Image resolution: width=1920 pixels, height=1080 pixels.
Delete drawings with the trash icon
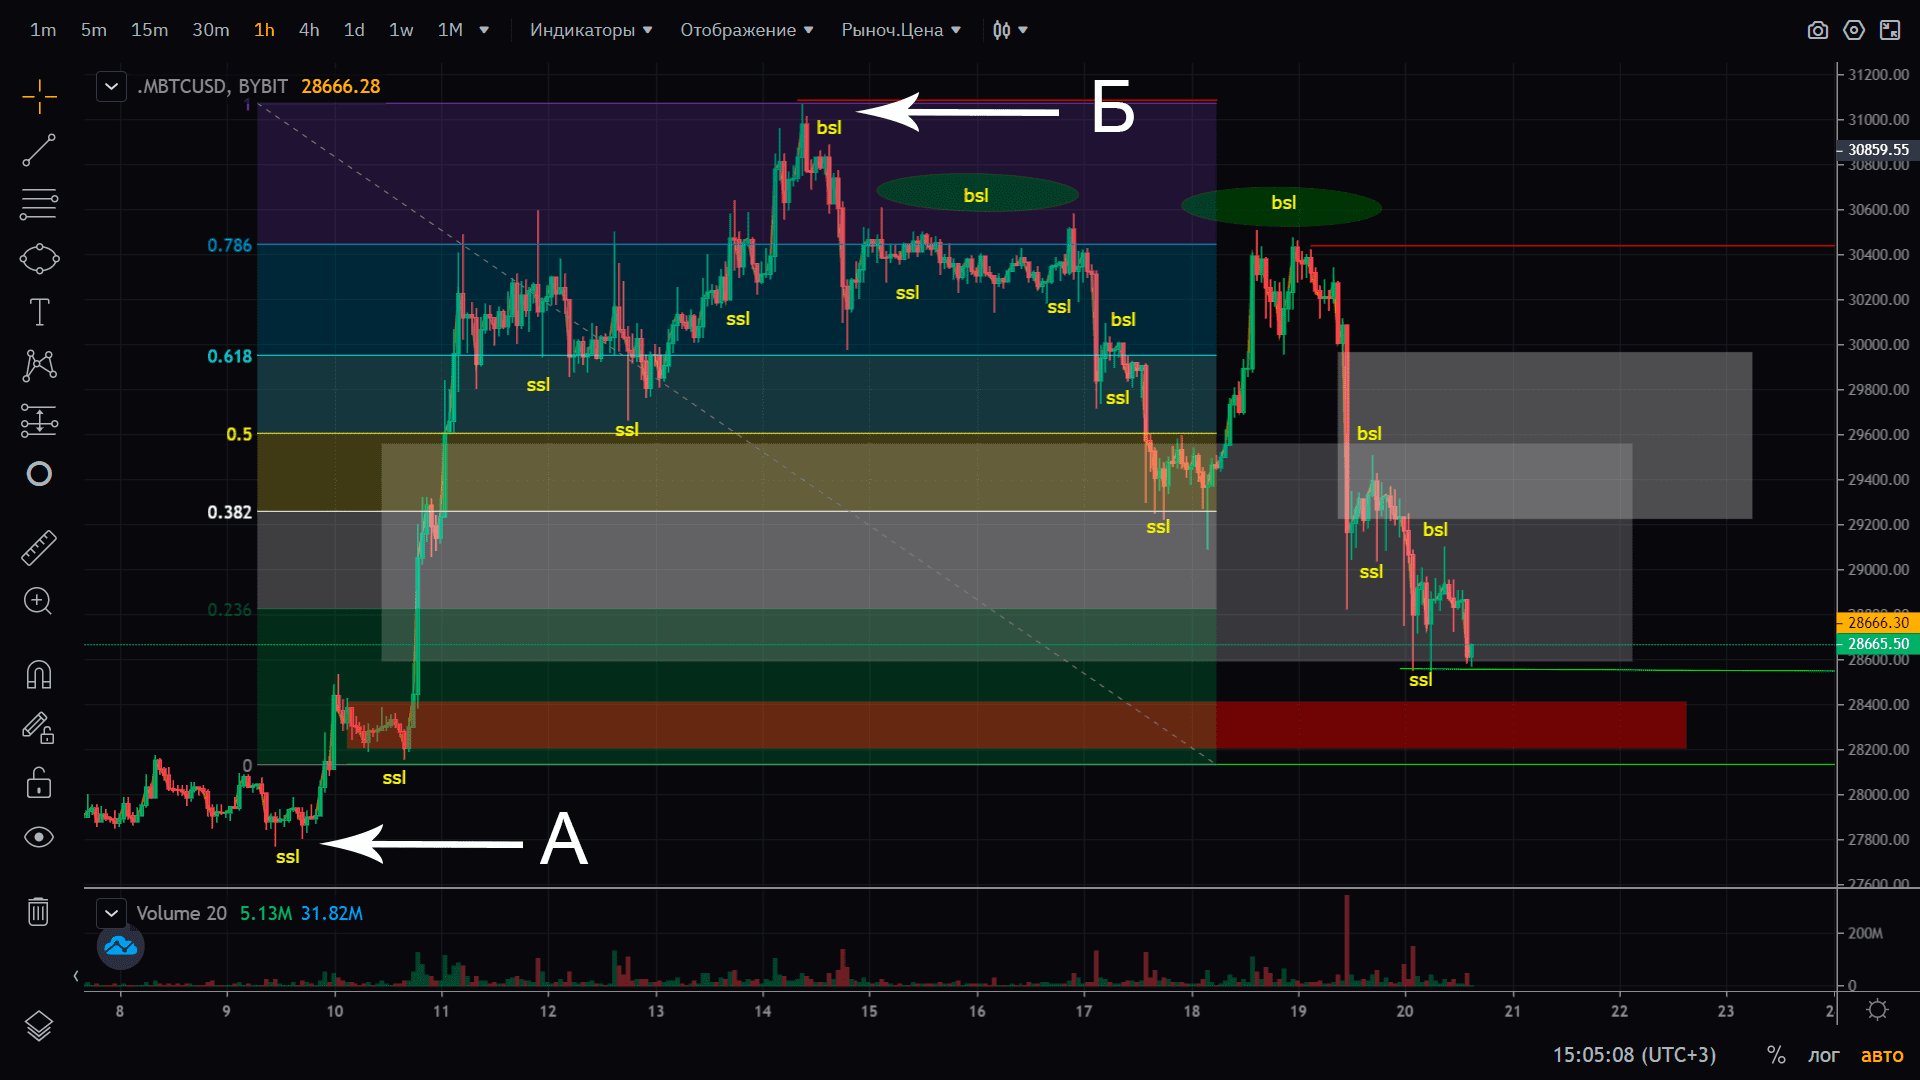pos(38,911)
